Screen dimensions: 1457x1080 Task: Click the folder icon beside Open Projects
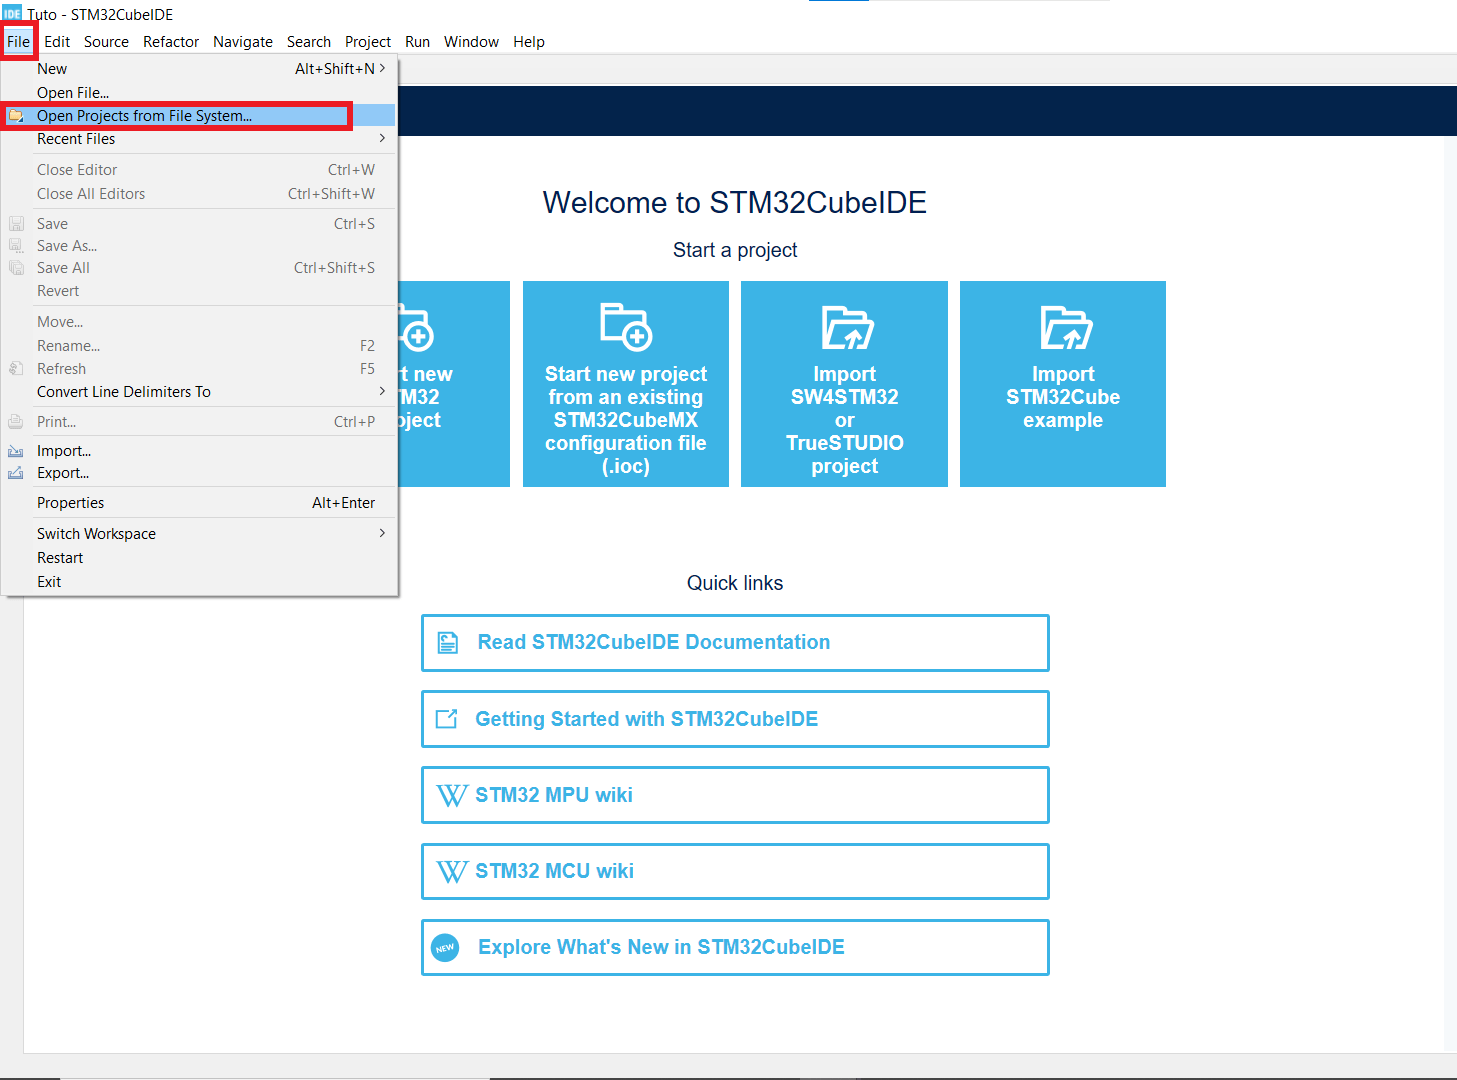(16, 116)
